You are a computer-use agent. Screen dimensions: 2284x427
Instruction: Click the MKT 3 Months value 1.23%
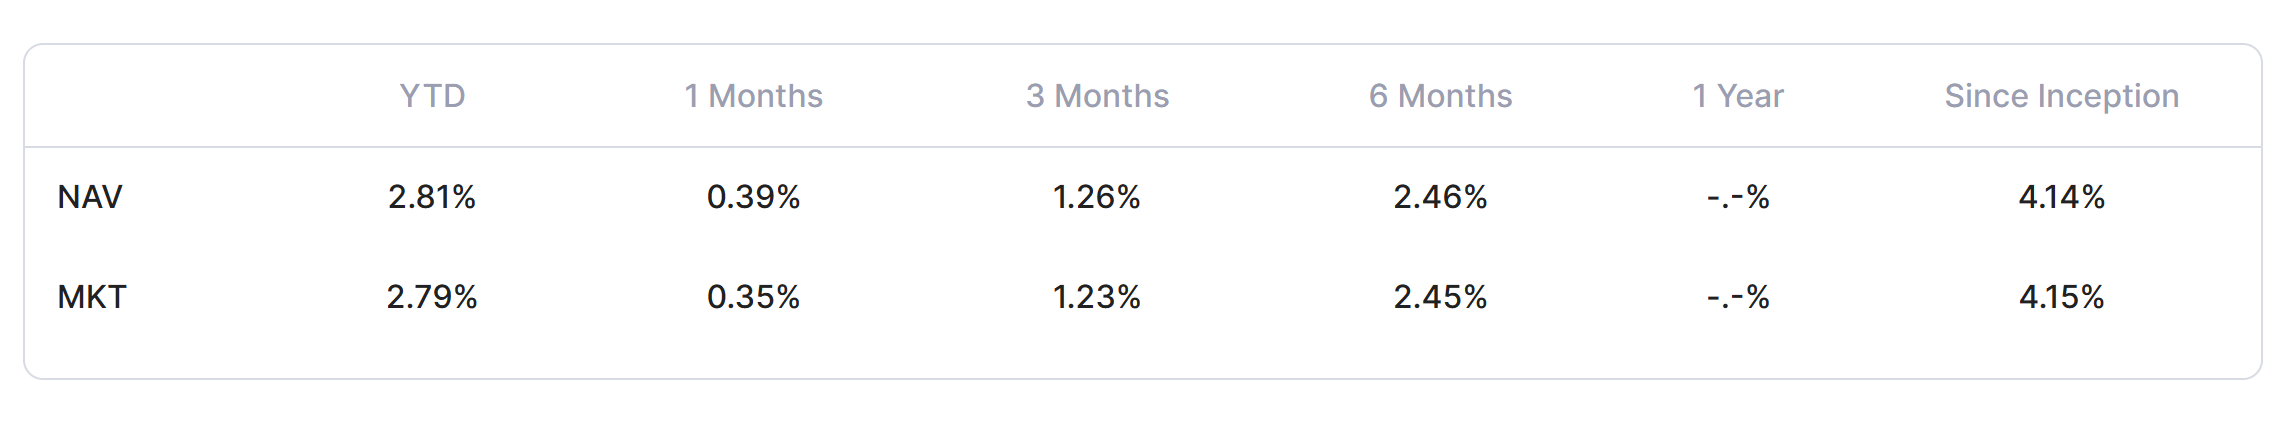coord(1097,297)
